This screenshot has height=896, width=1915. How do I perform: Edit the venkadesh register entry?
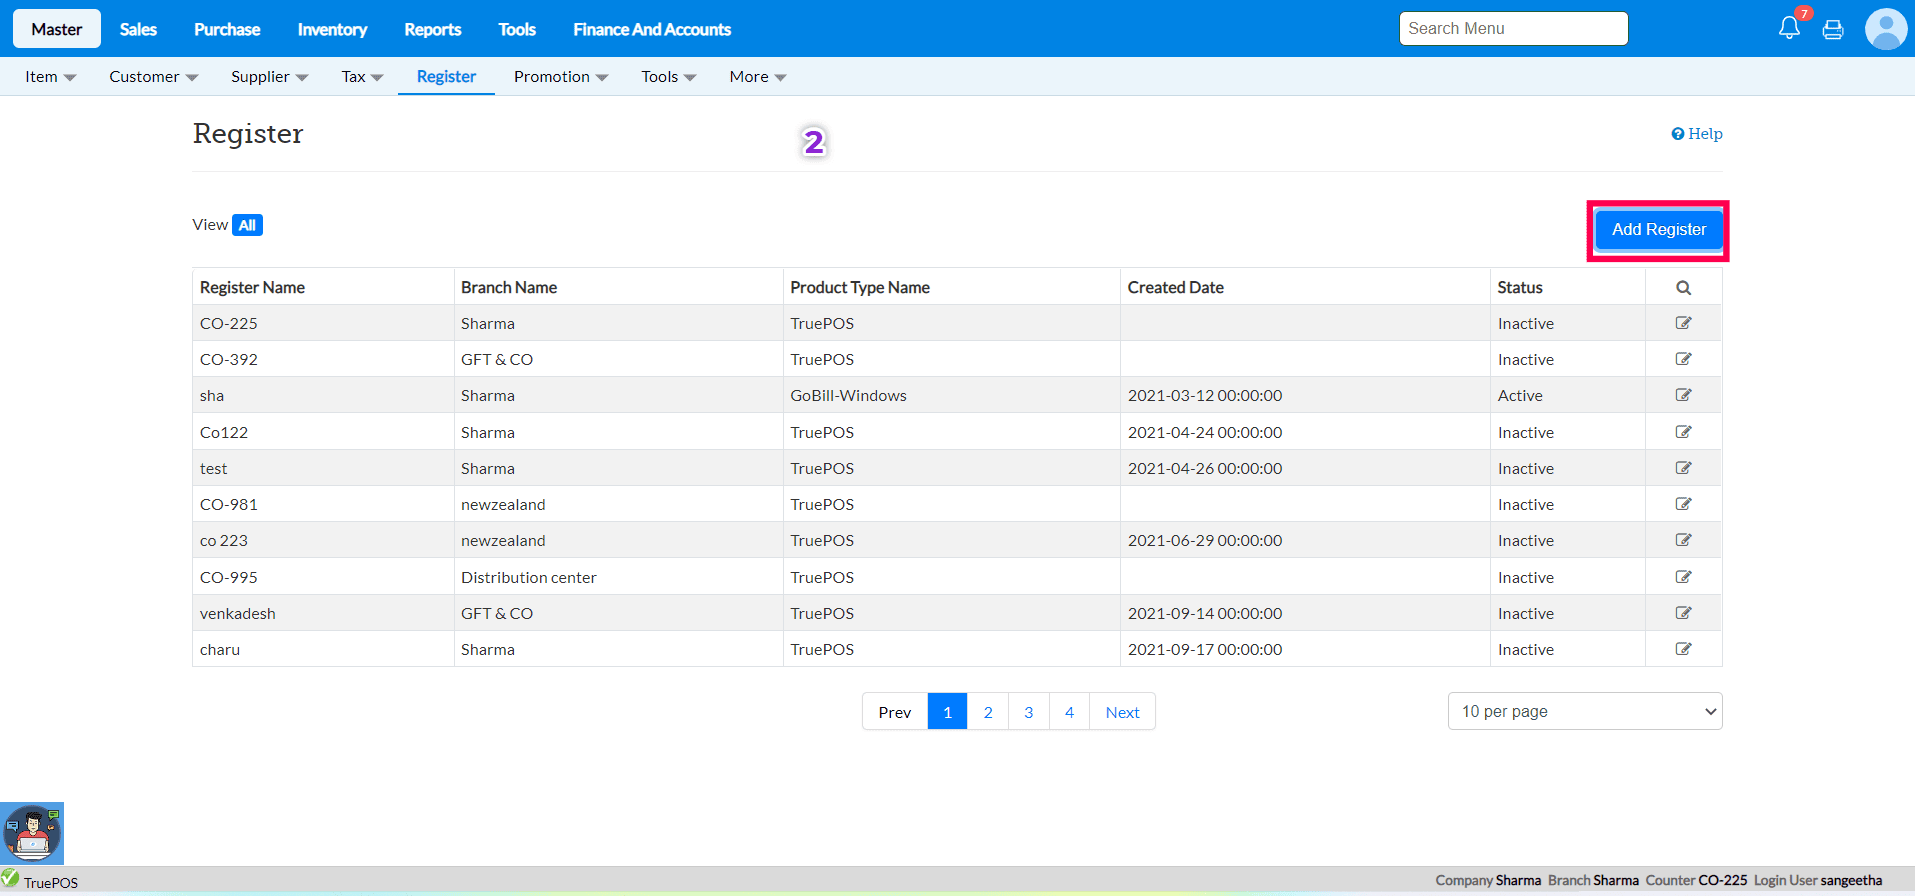1683,613
